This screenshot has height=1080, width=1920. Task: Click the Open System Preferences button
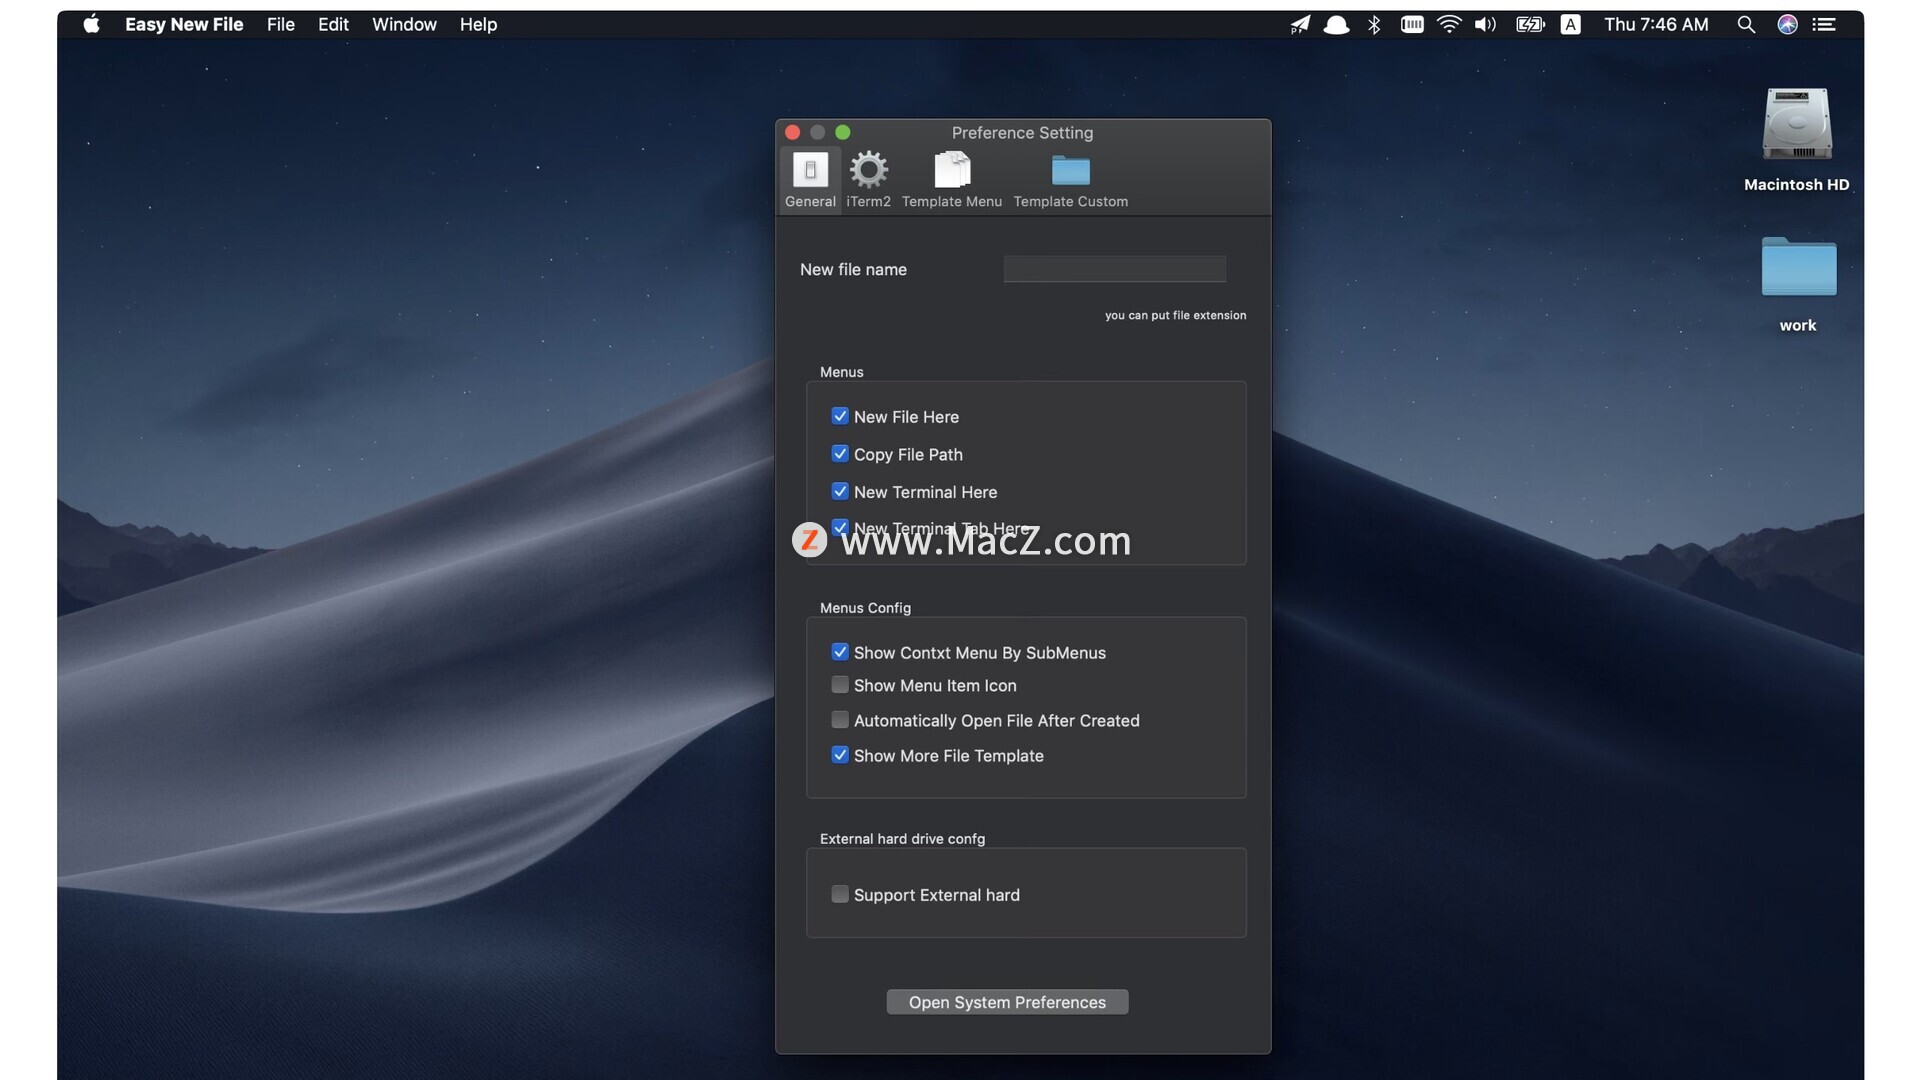click(x=1007, y=1002)
